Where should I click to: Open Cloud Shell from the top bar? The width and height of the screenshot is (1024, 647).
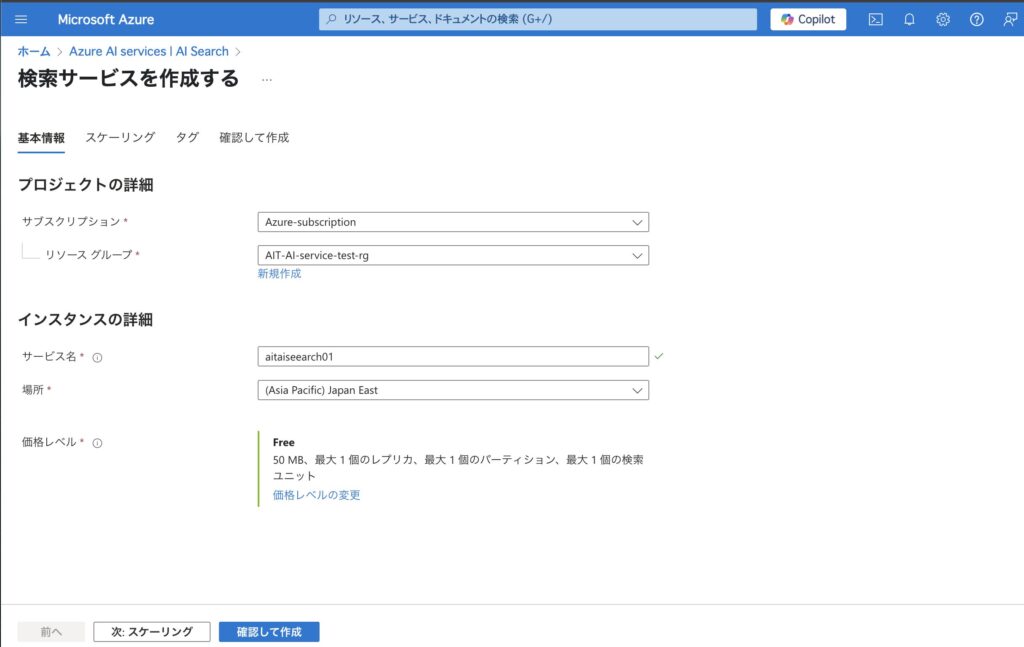[x=876, y=20]
